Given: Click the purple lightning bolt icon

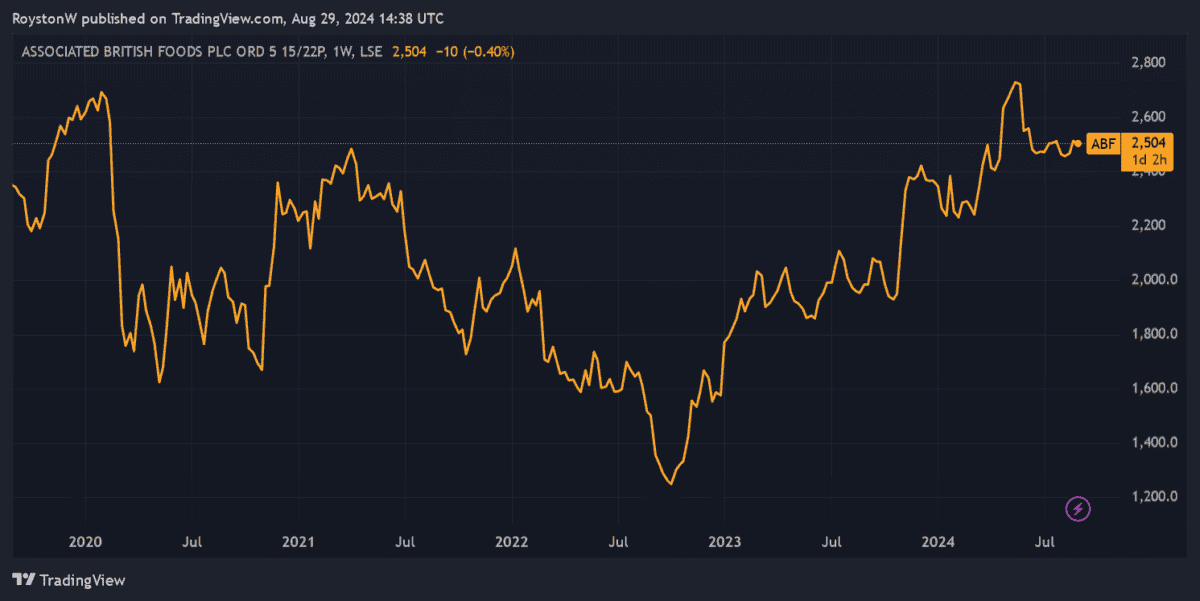Looking at the screenshot, I should point(1078,509).
